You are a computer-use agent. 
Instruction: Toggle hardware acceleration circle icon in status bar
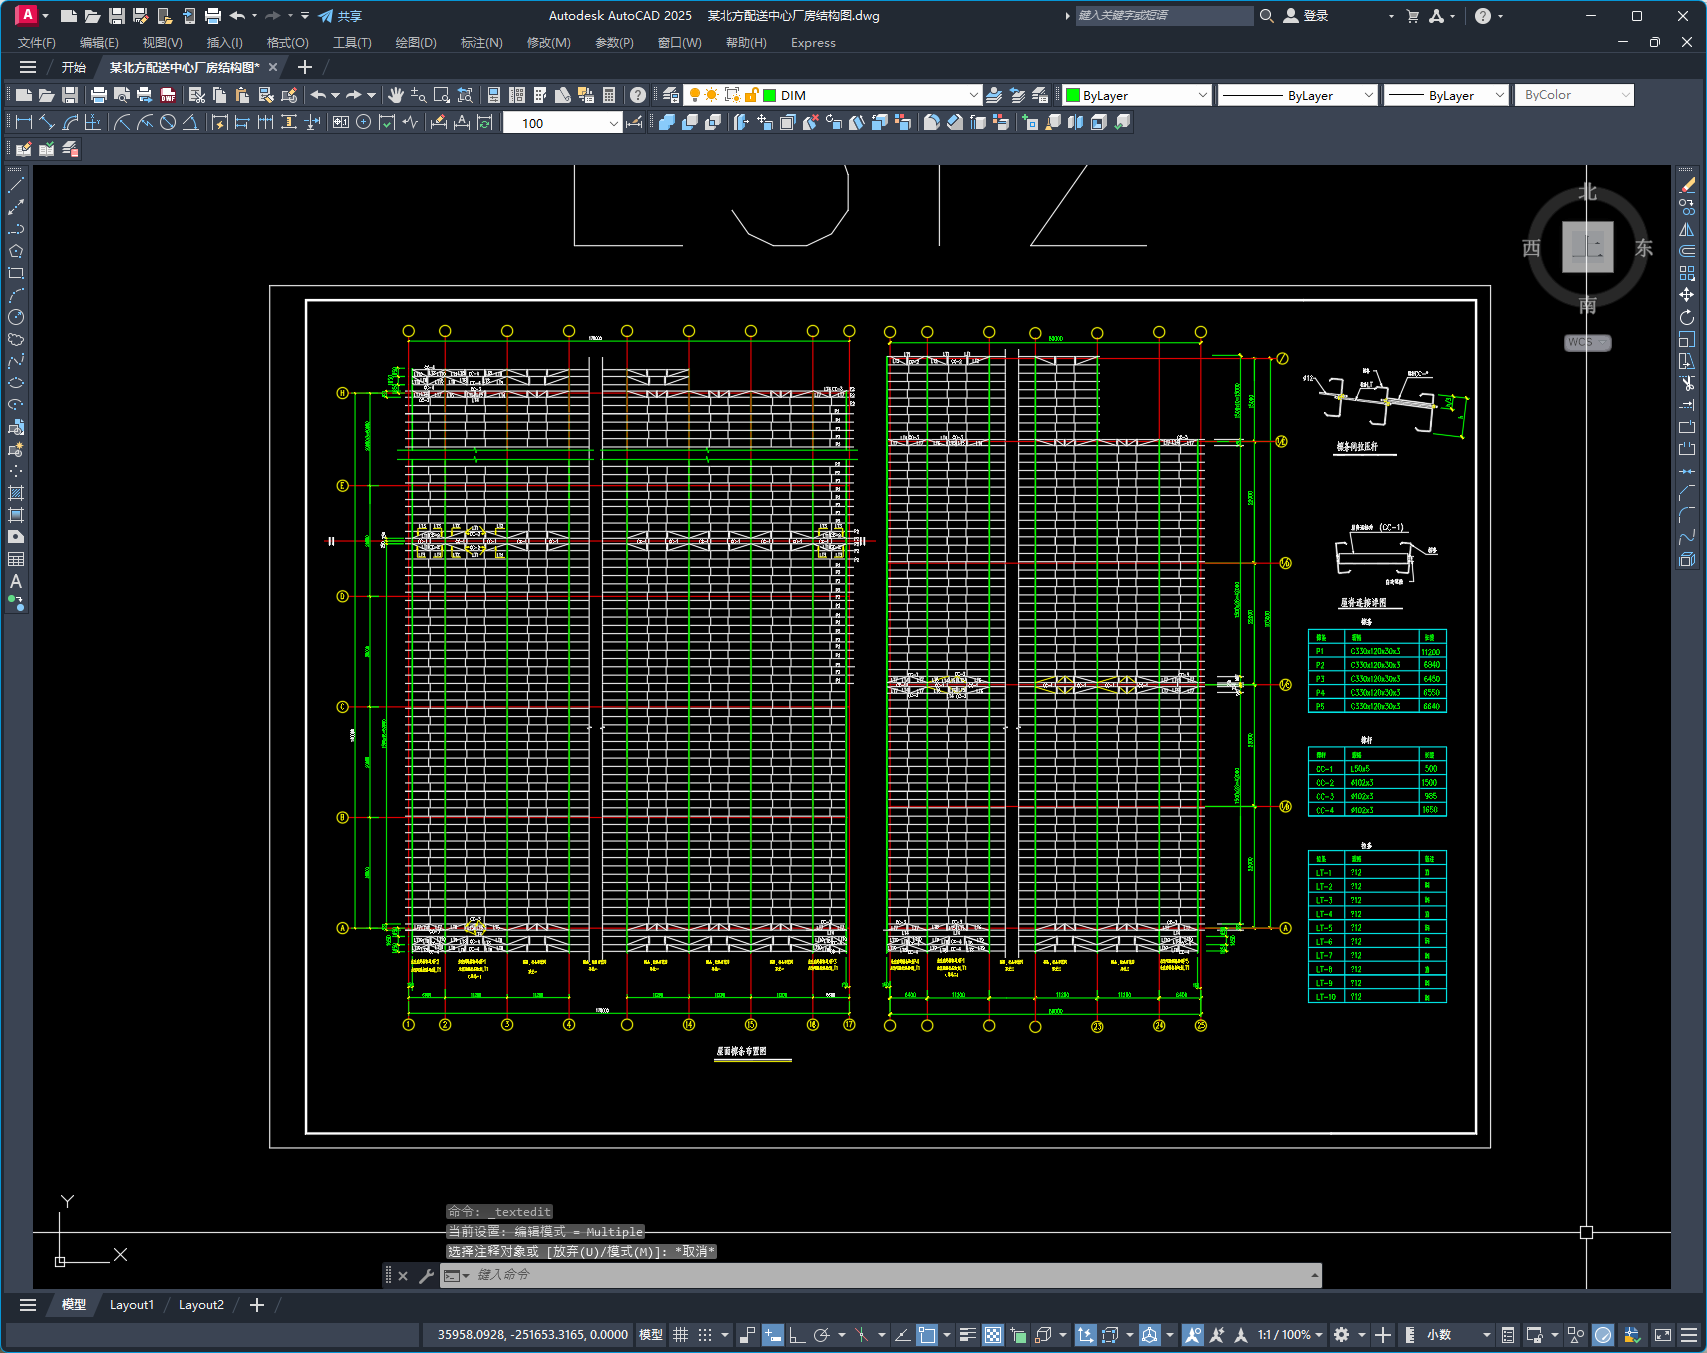(x=1603, y=1335)
